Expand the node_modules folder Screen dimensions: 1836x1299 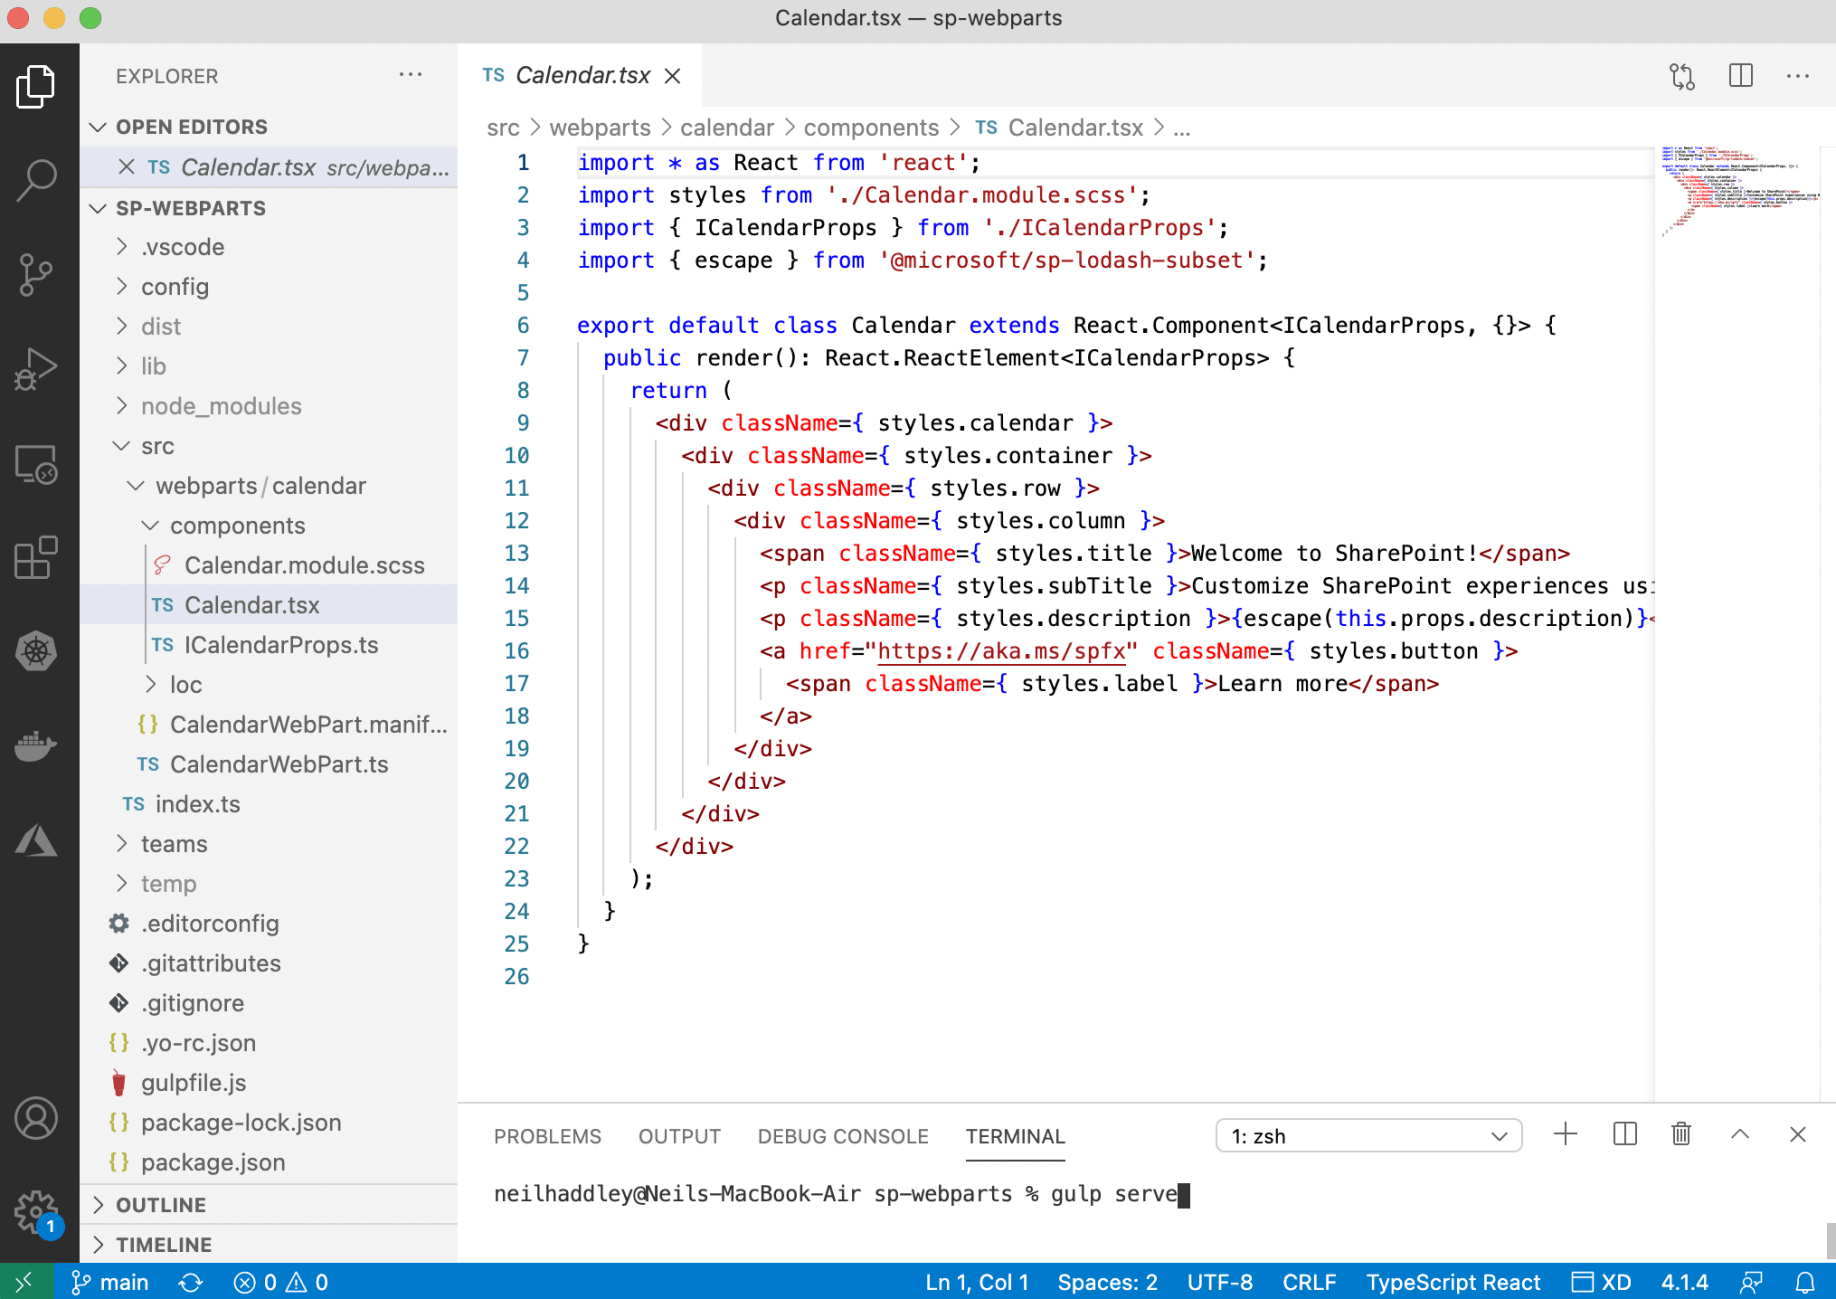point(221,406)
